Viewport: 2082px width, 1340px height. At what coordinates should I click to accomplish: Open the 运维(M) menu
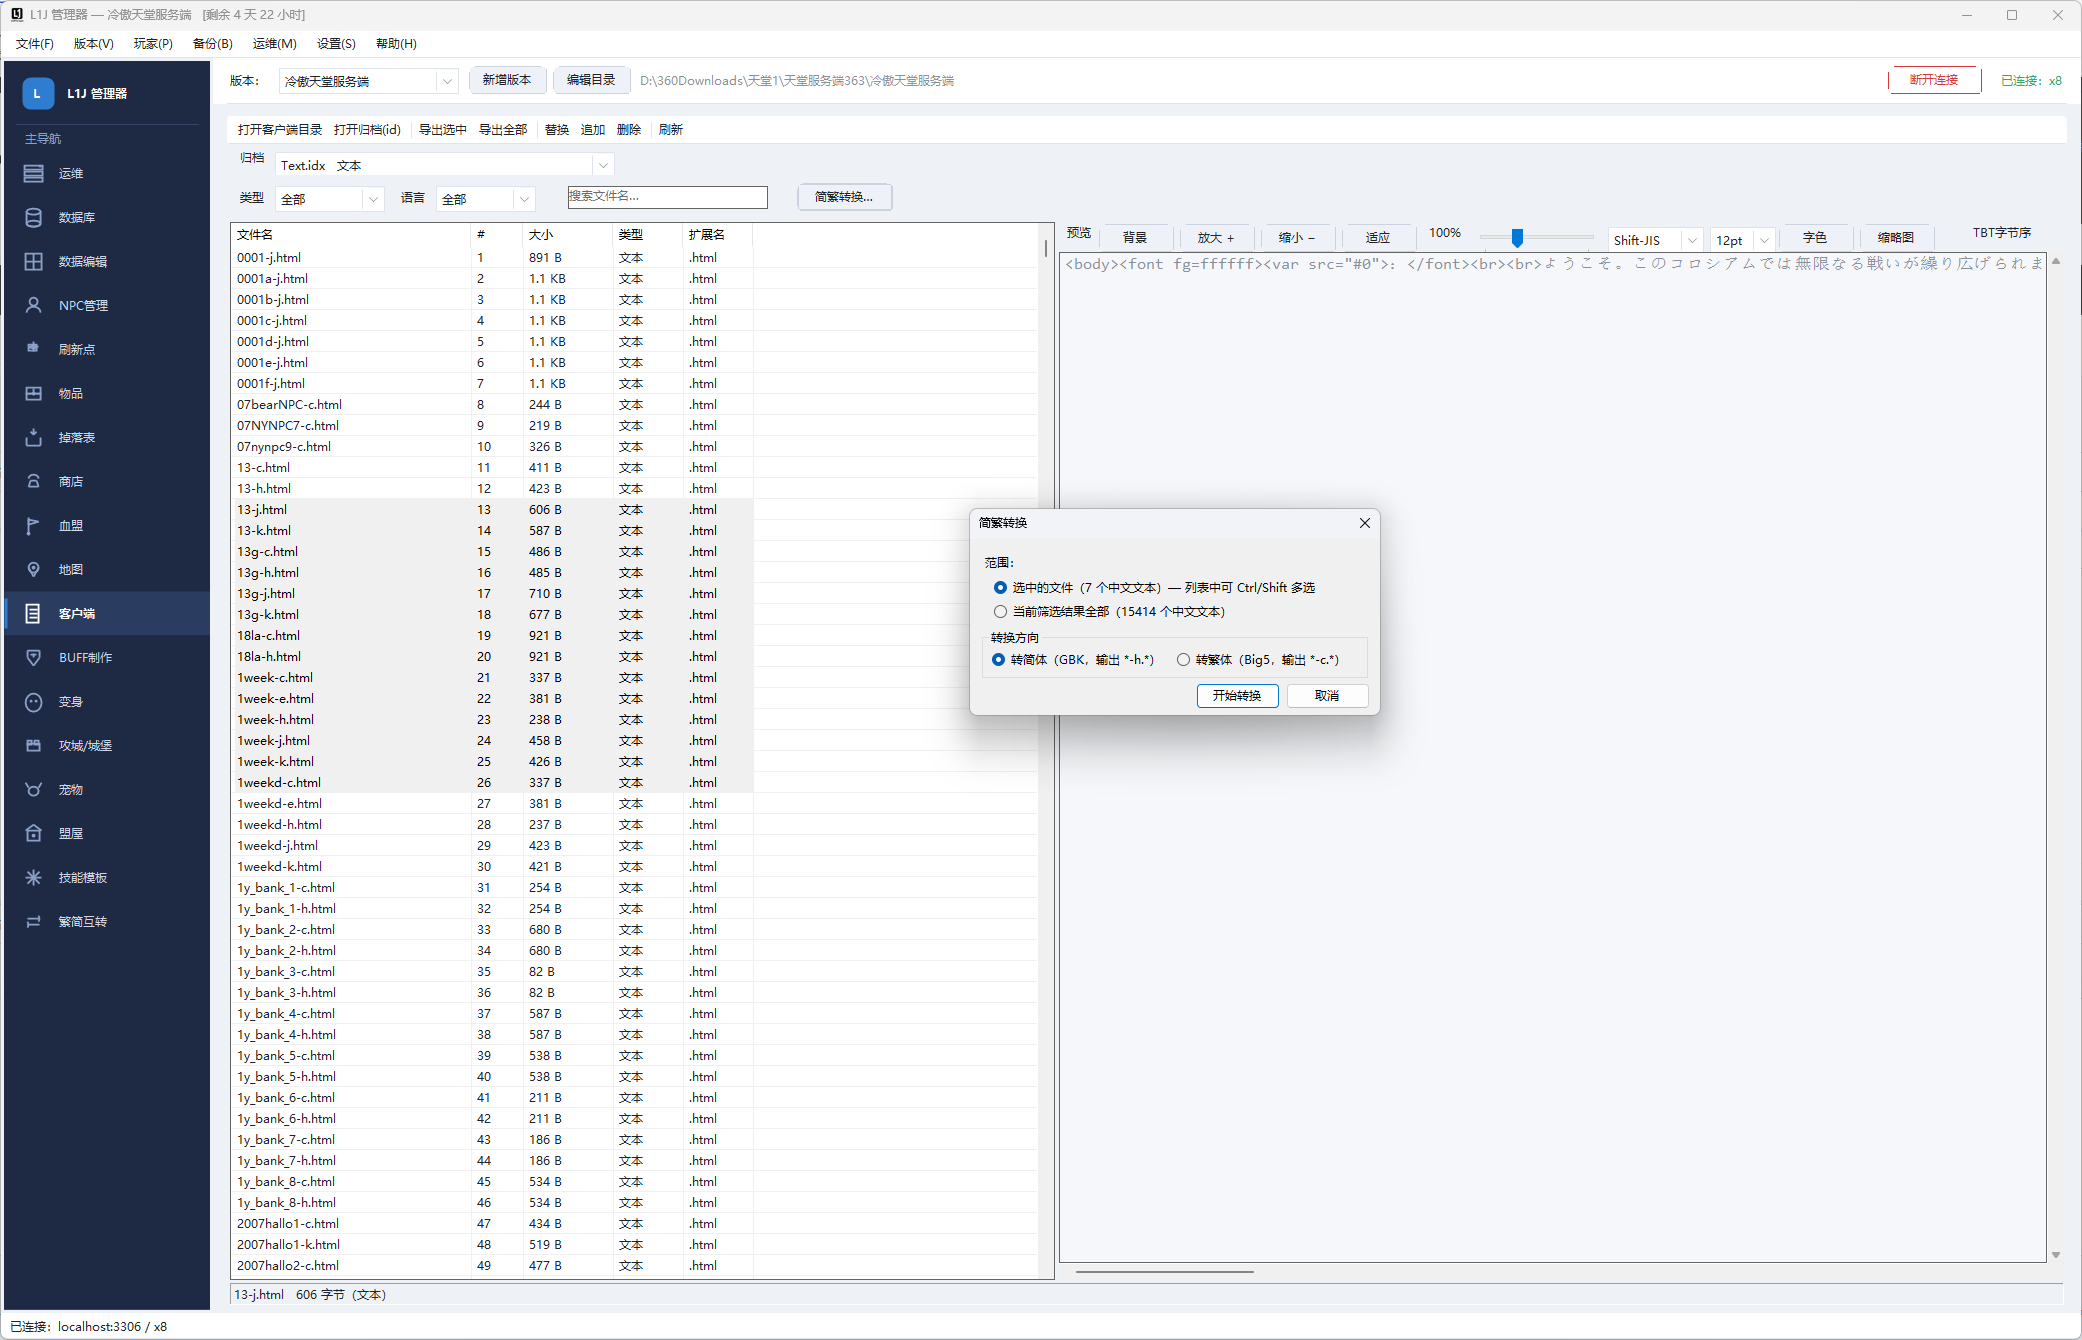tap(275, 44)
